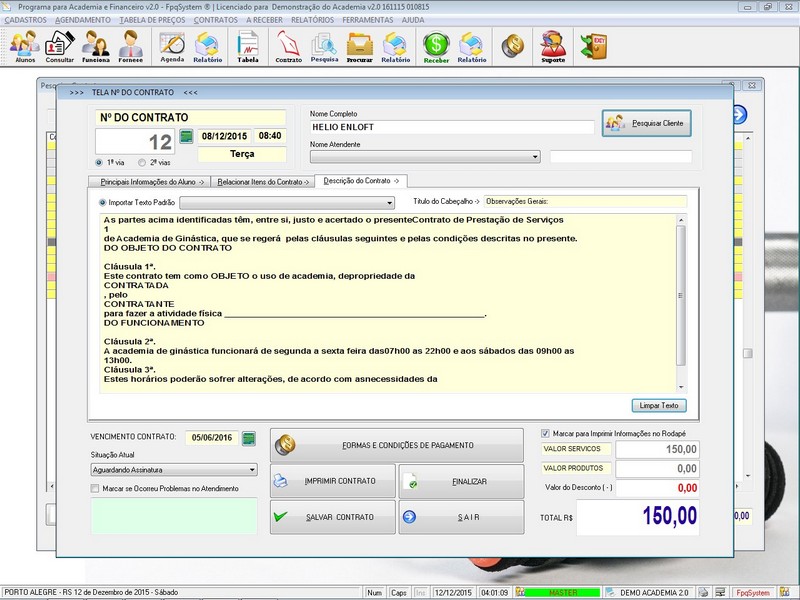Open the Relatório icon beside Procurar

tap(395, 47)
